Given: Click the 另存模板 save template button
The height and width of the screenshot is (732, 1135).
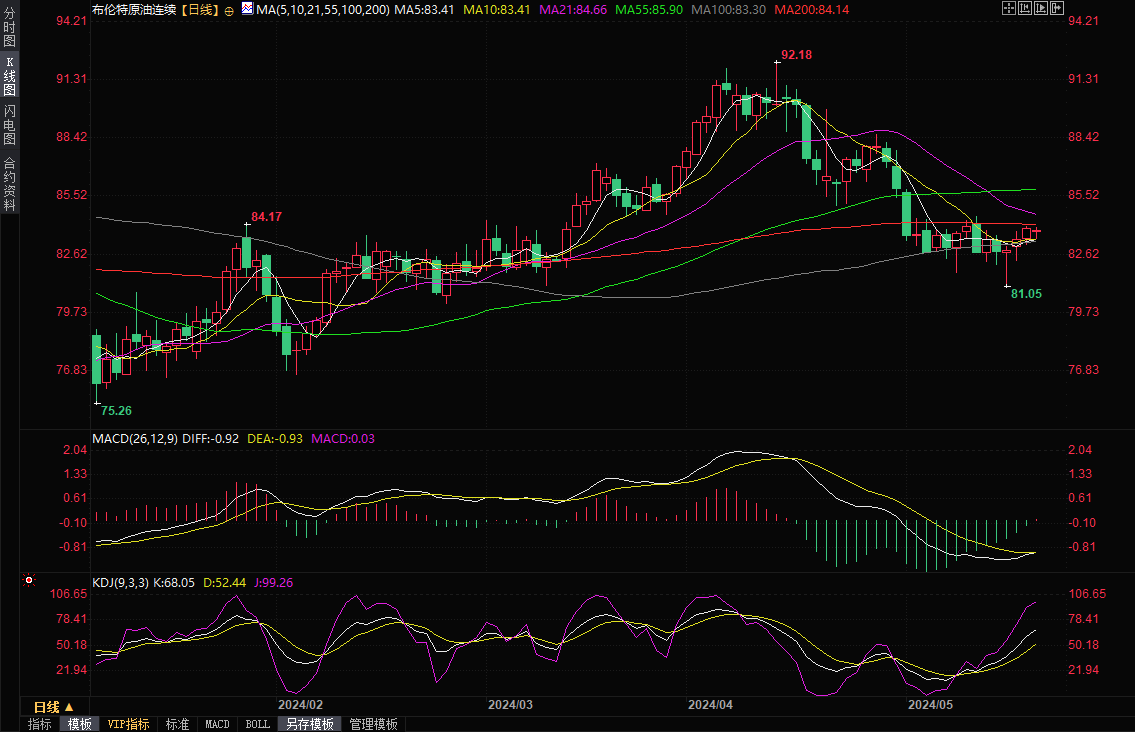Looking at the screenshot, I should pos(308,724).
